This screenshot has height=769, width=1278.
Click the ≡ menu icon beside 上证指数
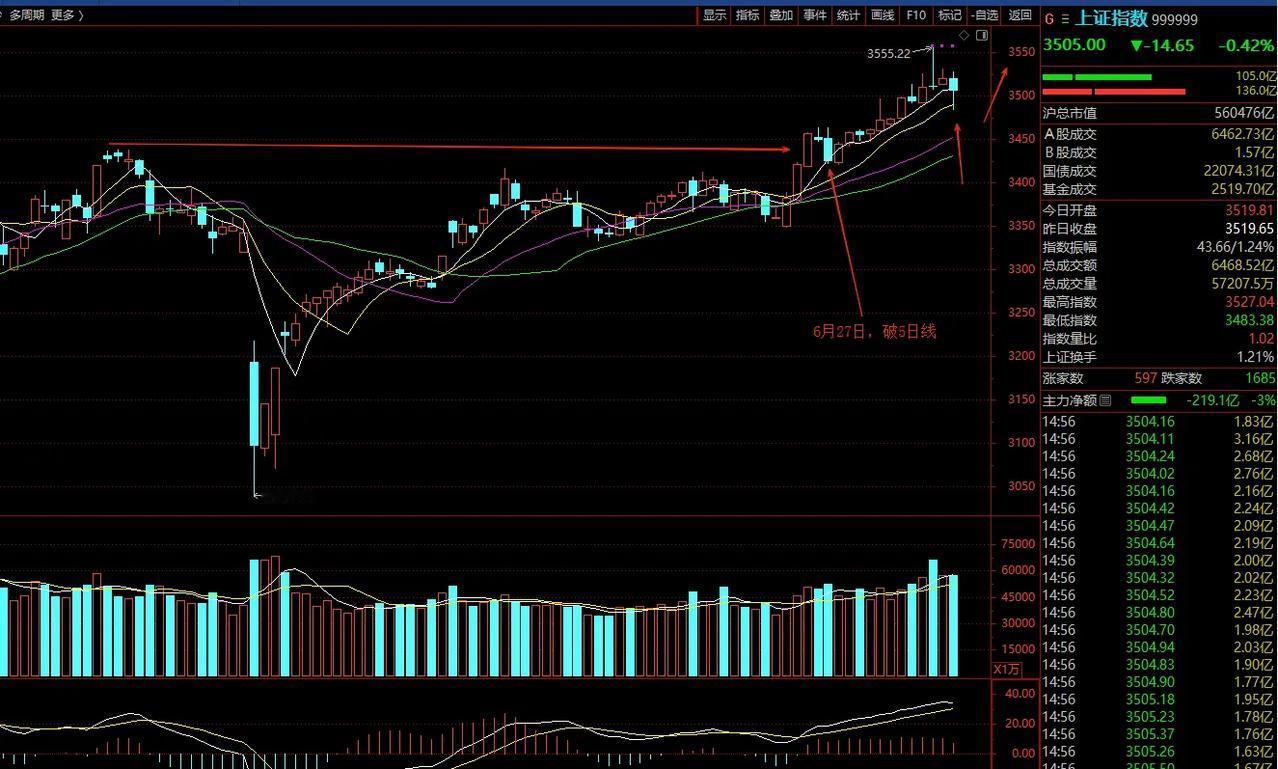[1065, 19]
